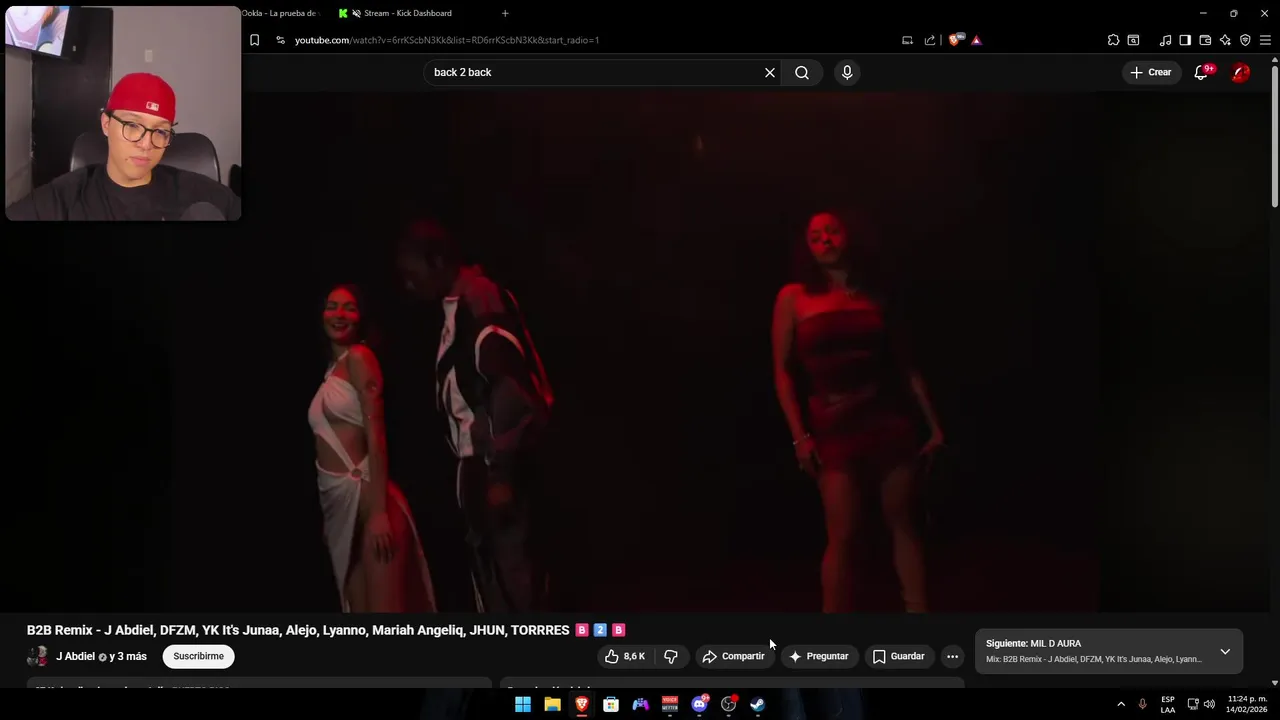The image size is (1280, 720).
Task: Click the tray microphone indicator
Action: click(1142, 704)
